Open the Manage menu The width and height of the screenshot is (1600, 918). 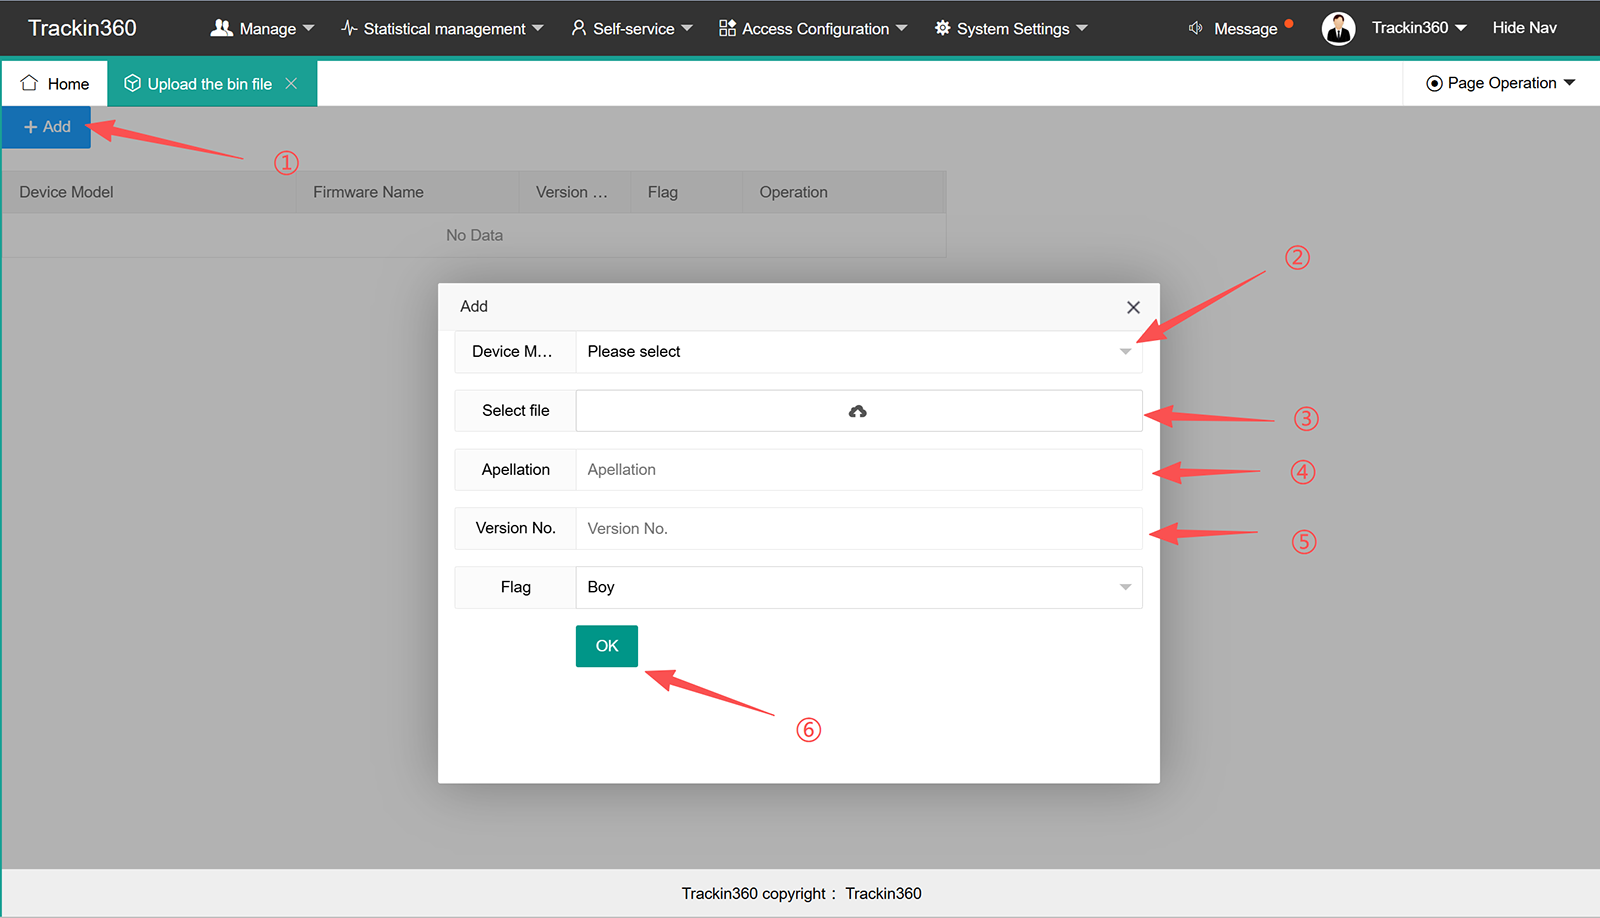point(263,28)
